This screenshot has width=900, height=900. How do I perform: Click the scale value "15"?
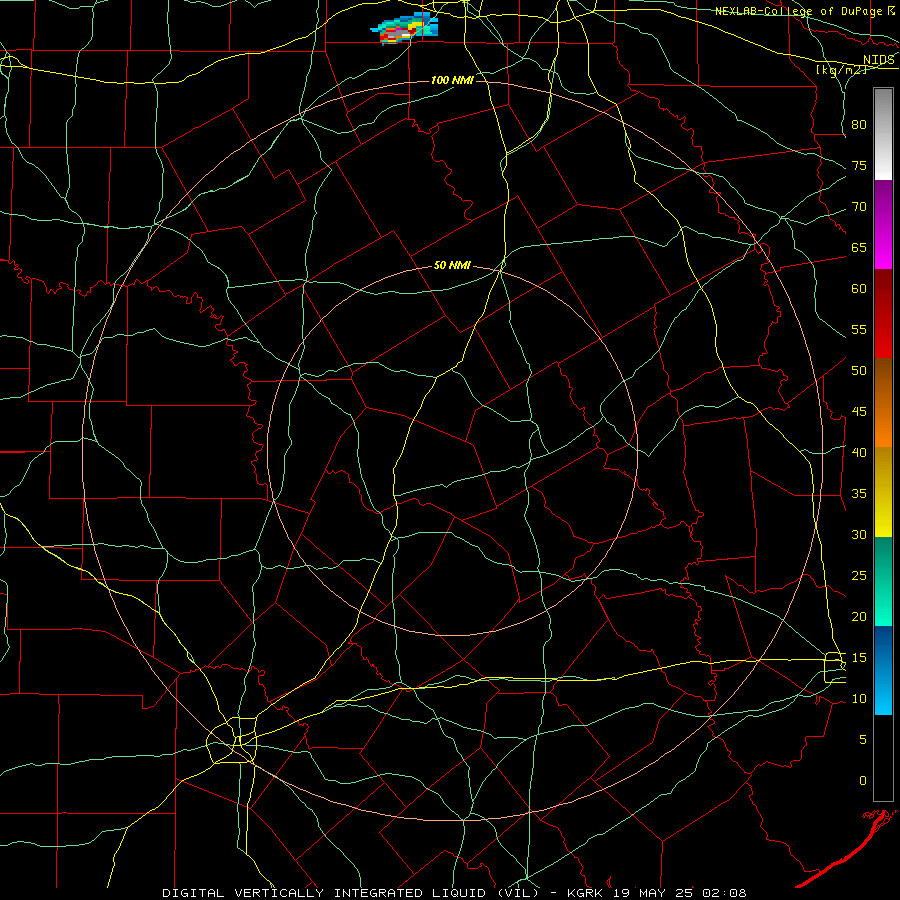point(859,658)
